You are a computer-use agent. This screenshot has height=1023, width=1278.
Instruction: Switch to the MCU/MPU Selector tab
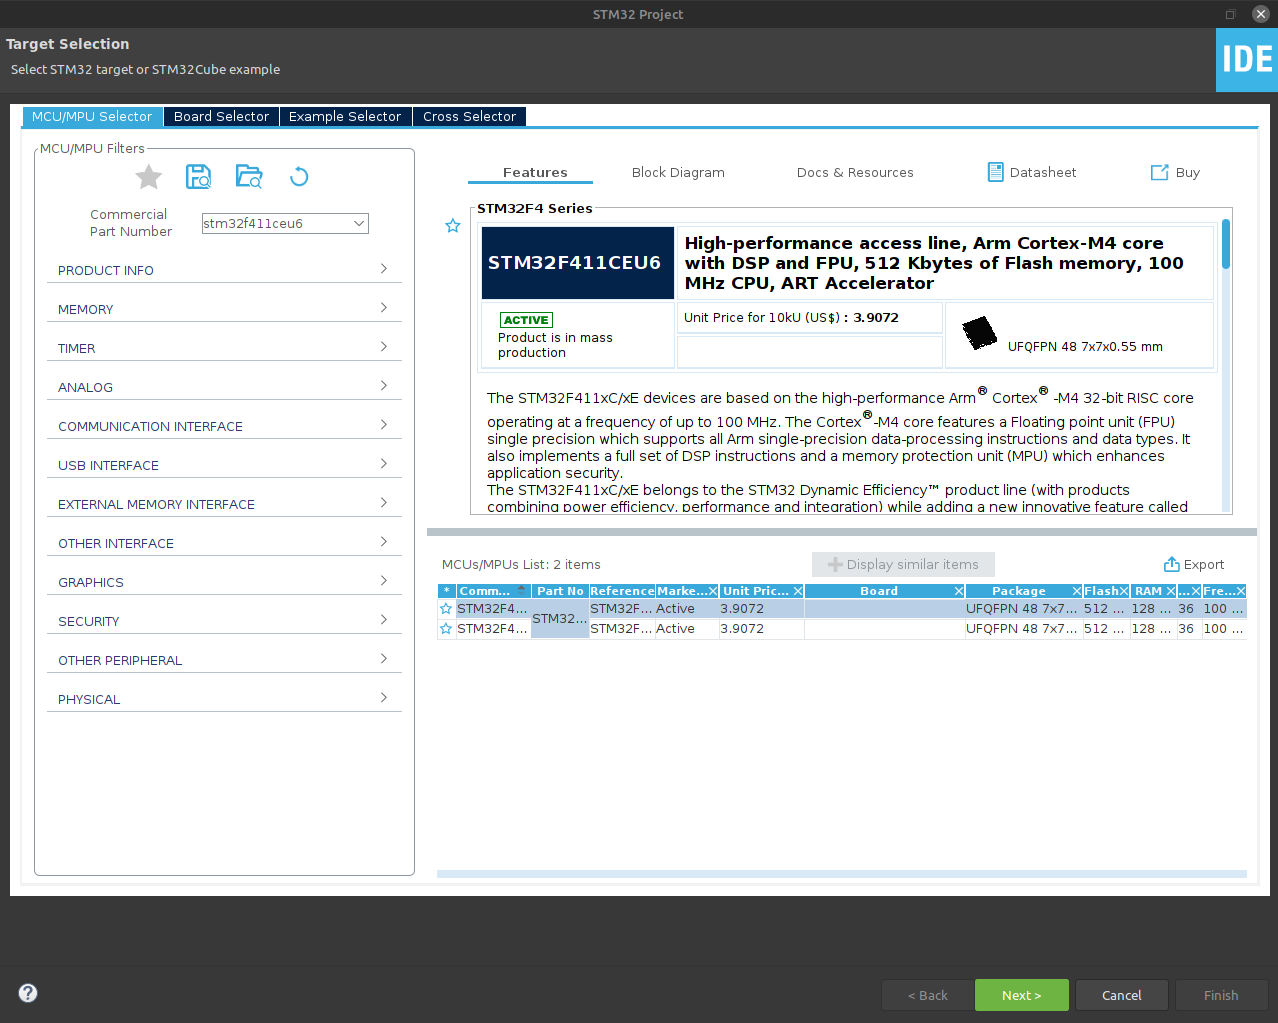click(x=92, y=116)
